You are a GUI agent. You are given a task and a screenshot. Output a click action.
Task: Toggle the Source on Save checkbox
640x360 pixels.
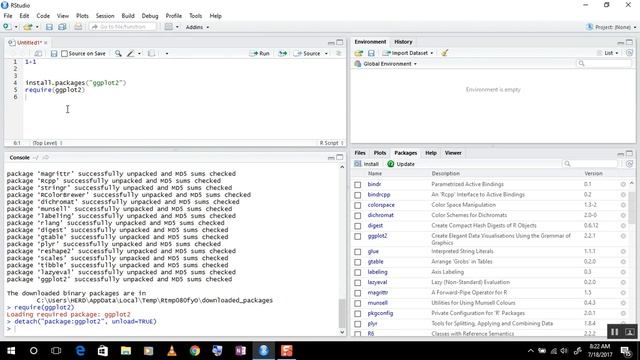click(x=64, y=53)
